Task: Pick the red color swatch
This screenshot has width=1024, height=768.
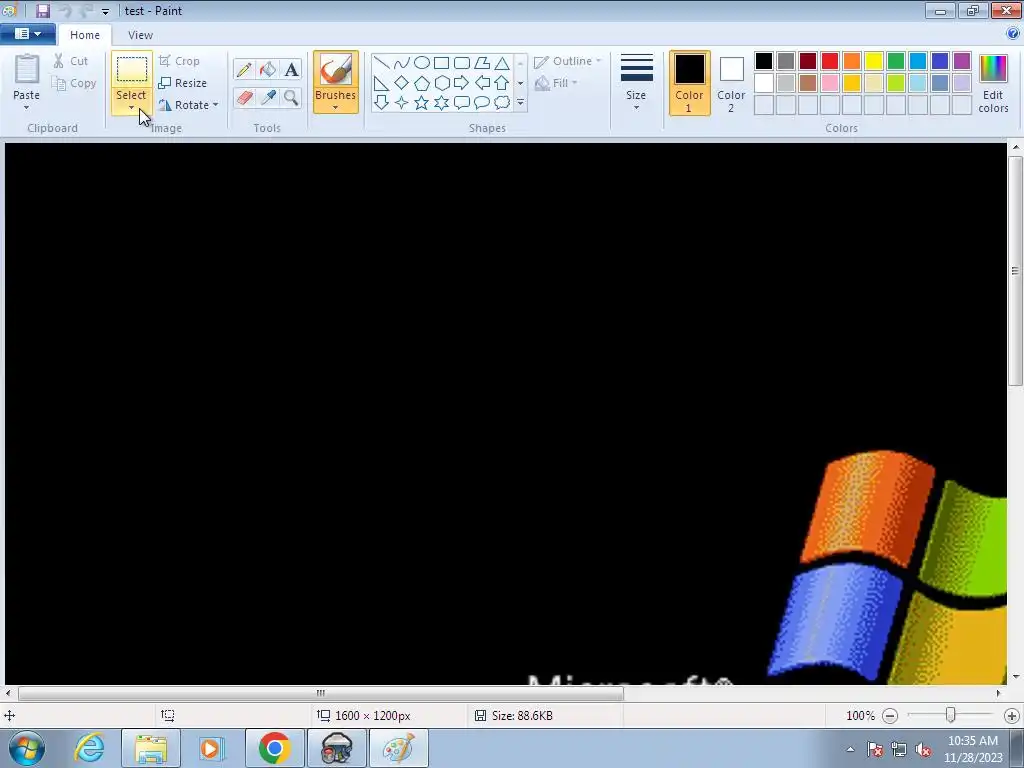Action: click(x=830, y=61)
